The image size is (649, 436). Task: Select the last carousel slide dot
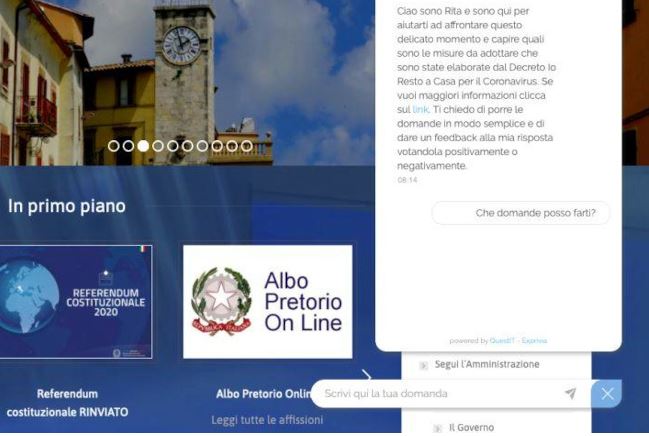coord(247,146)
